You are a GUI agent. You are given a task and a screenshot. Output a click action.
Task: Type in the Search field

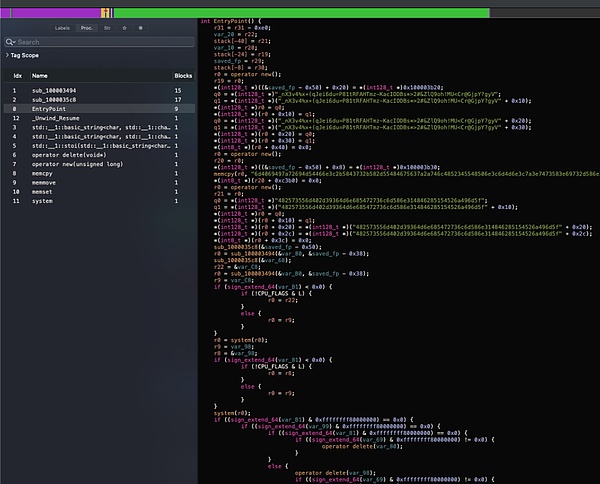(100, 42)
